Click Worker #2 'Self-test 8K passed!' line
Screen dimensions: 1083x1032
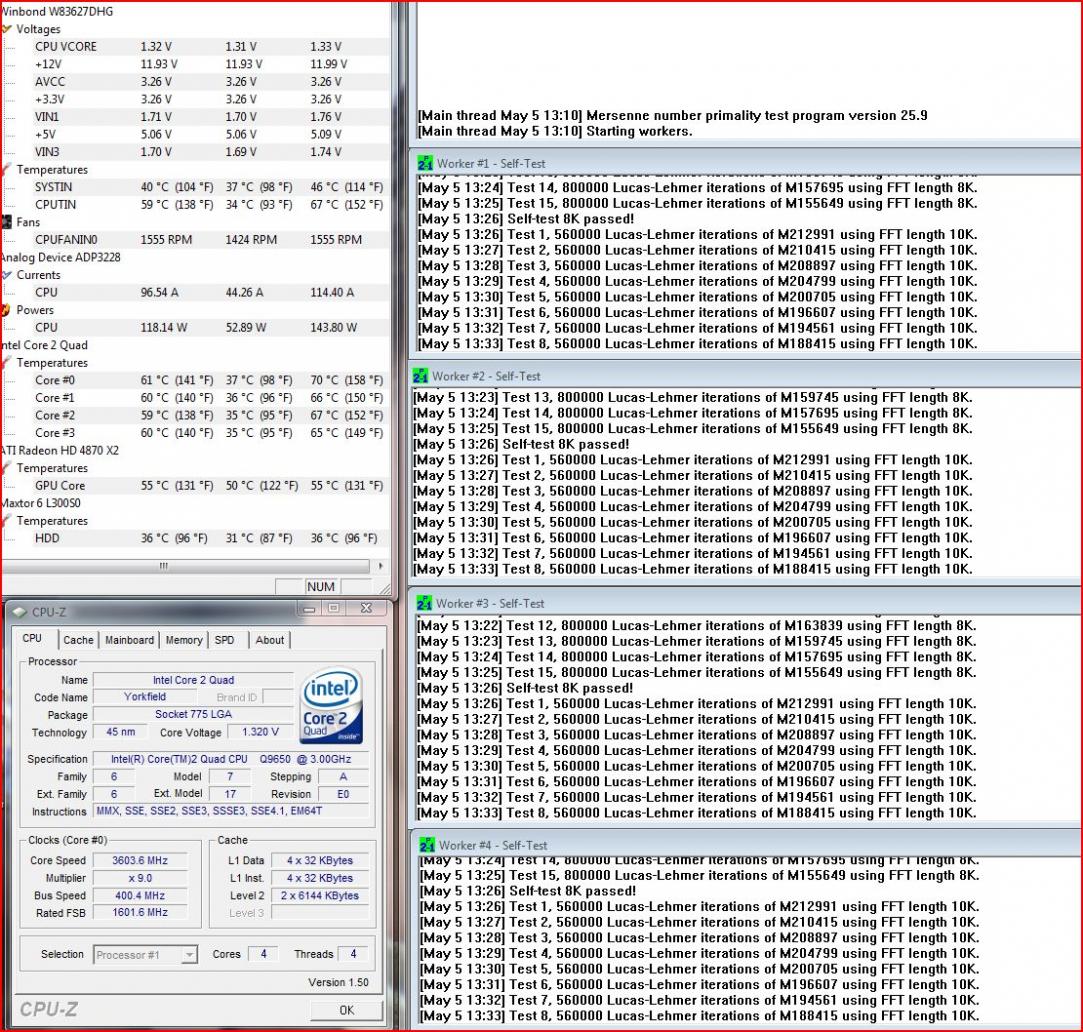click(x=521, y=444)
